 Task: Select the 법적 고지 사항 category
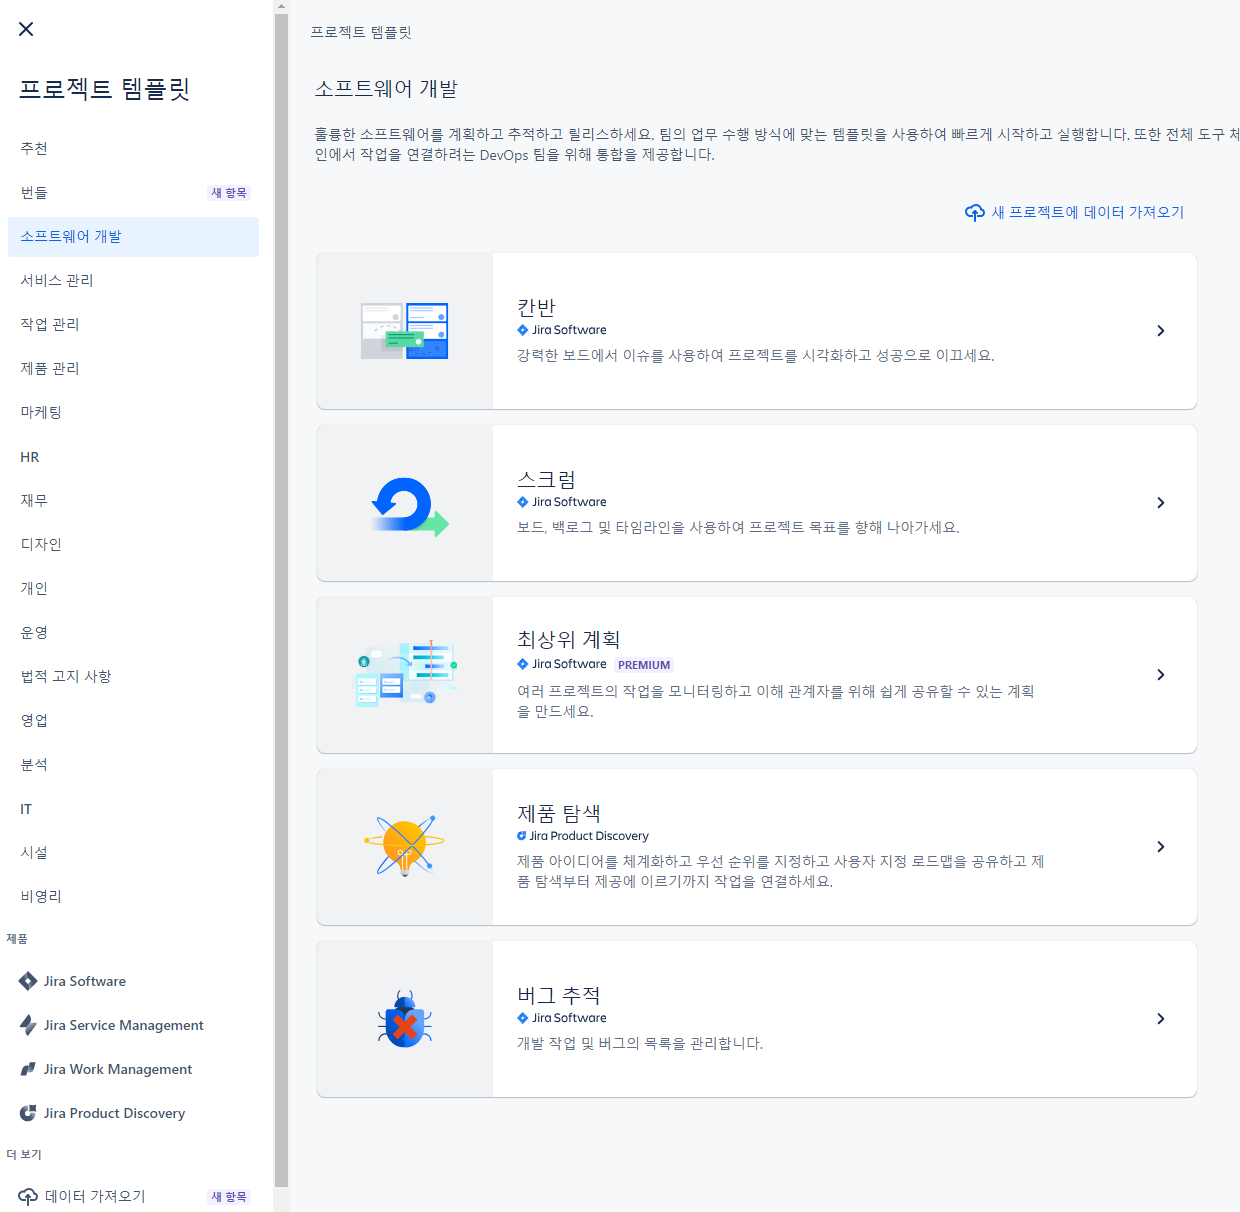133,677
